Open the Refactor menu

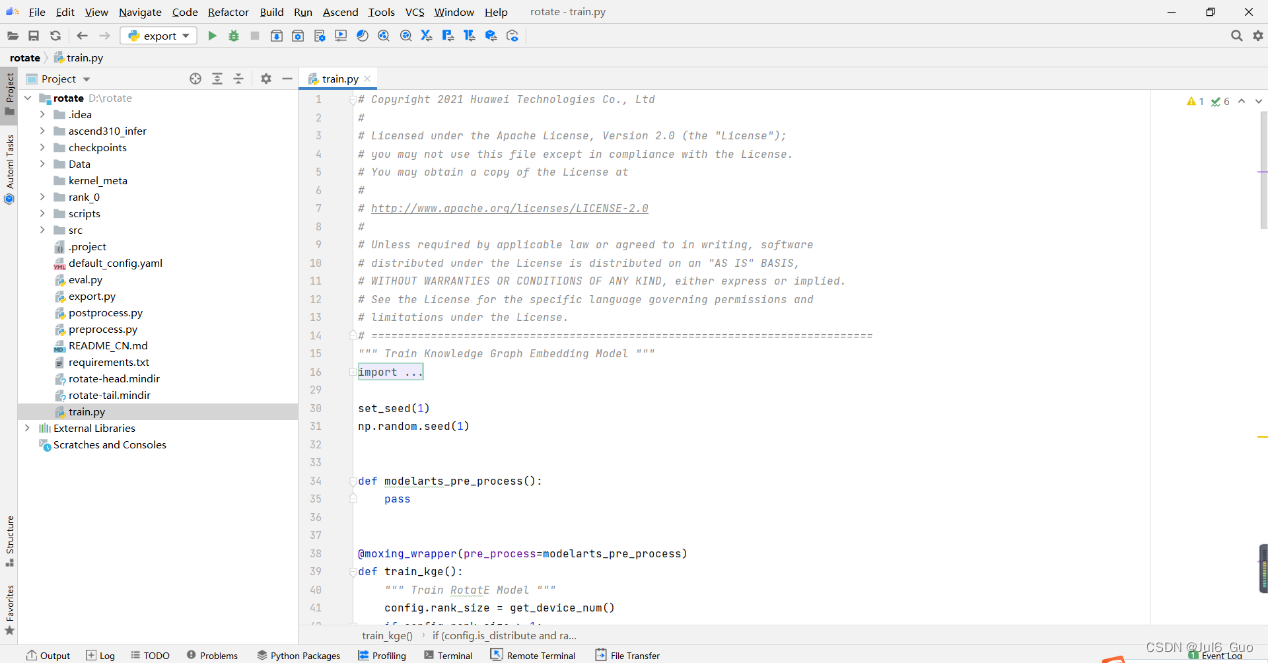[x=228, y=12]
